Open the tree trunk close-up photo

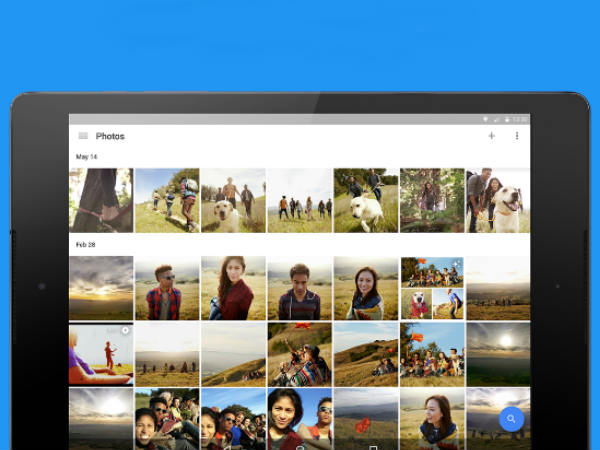[x=100, y=200]
